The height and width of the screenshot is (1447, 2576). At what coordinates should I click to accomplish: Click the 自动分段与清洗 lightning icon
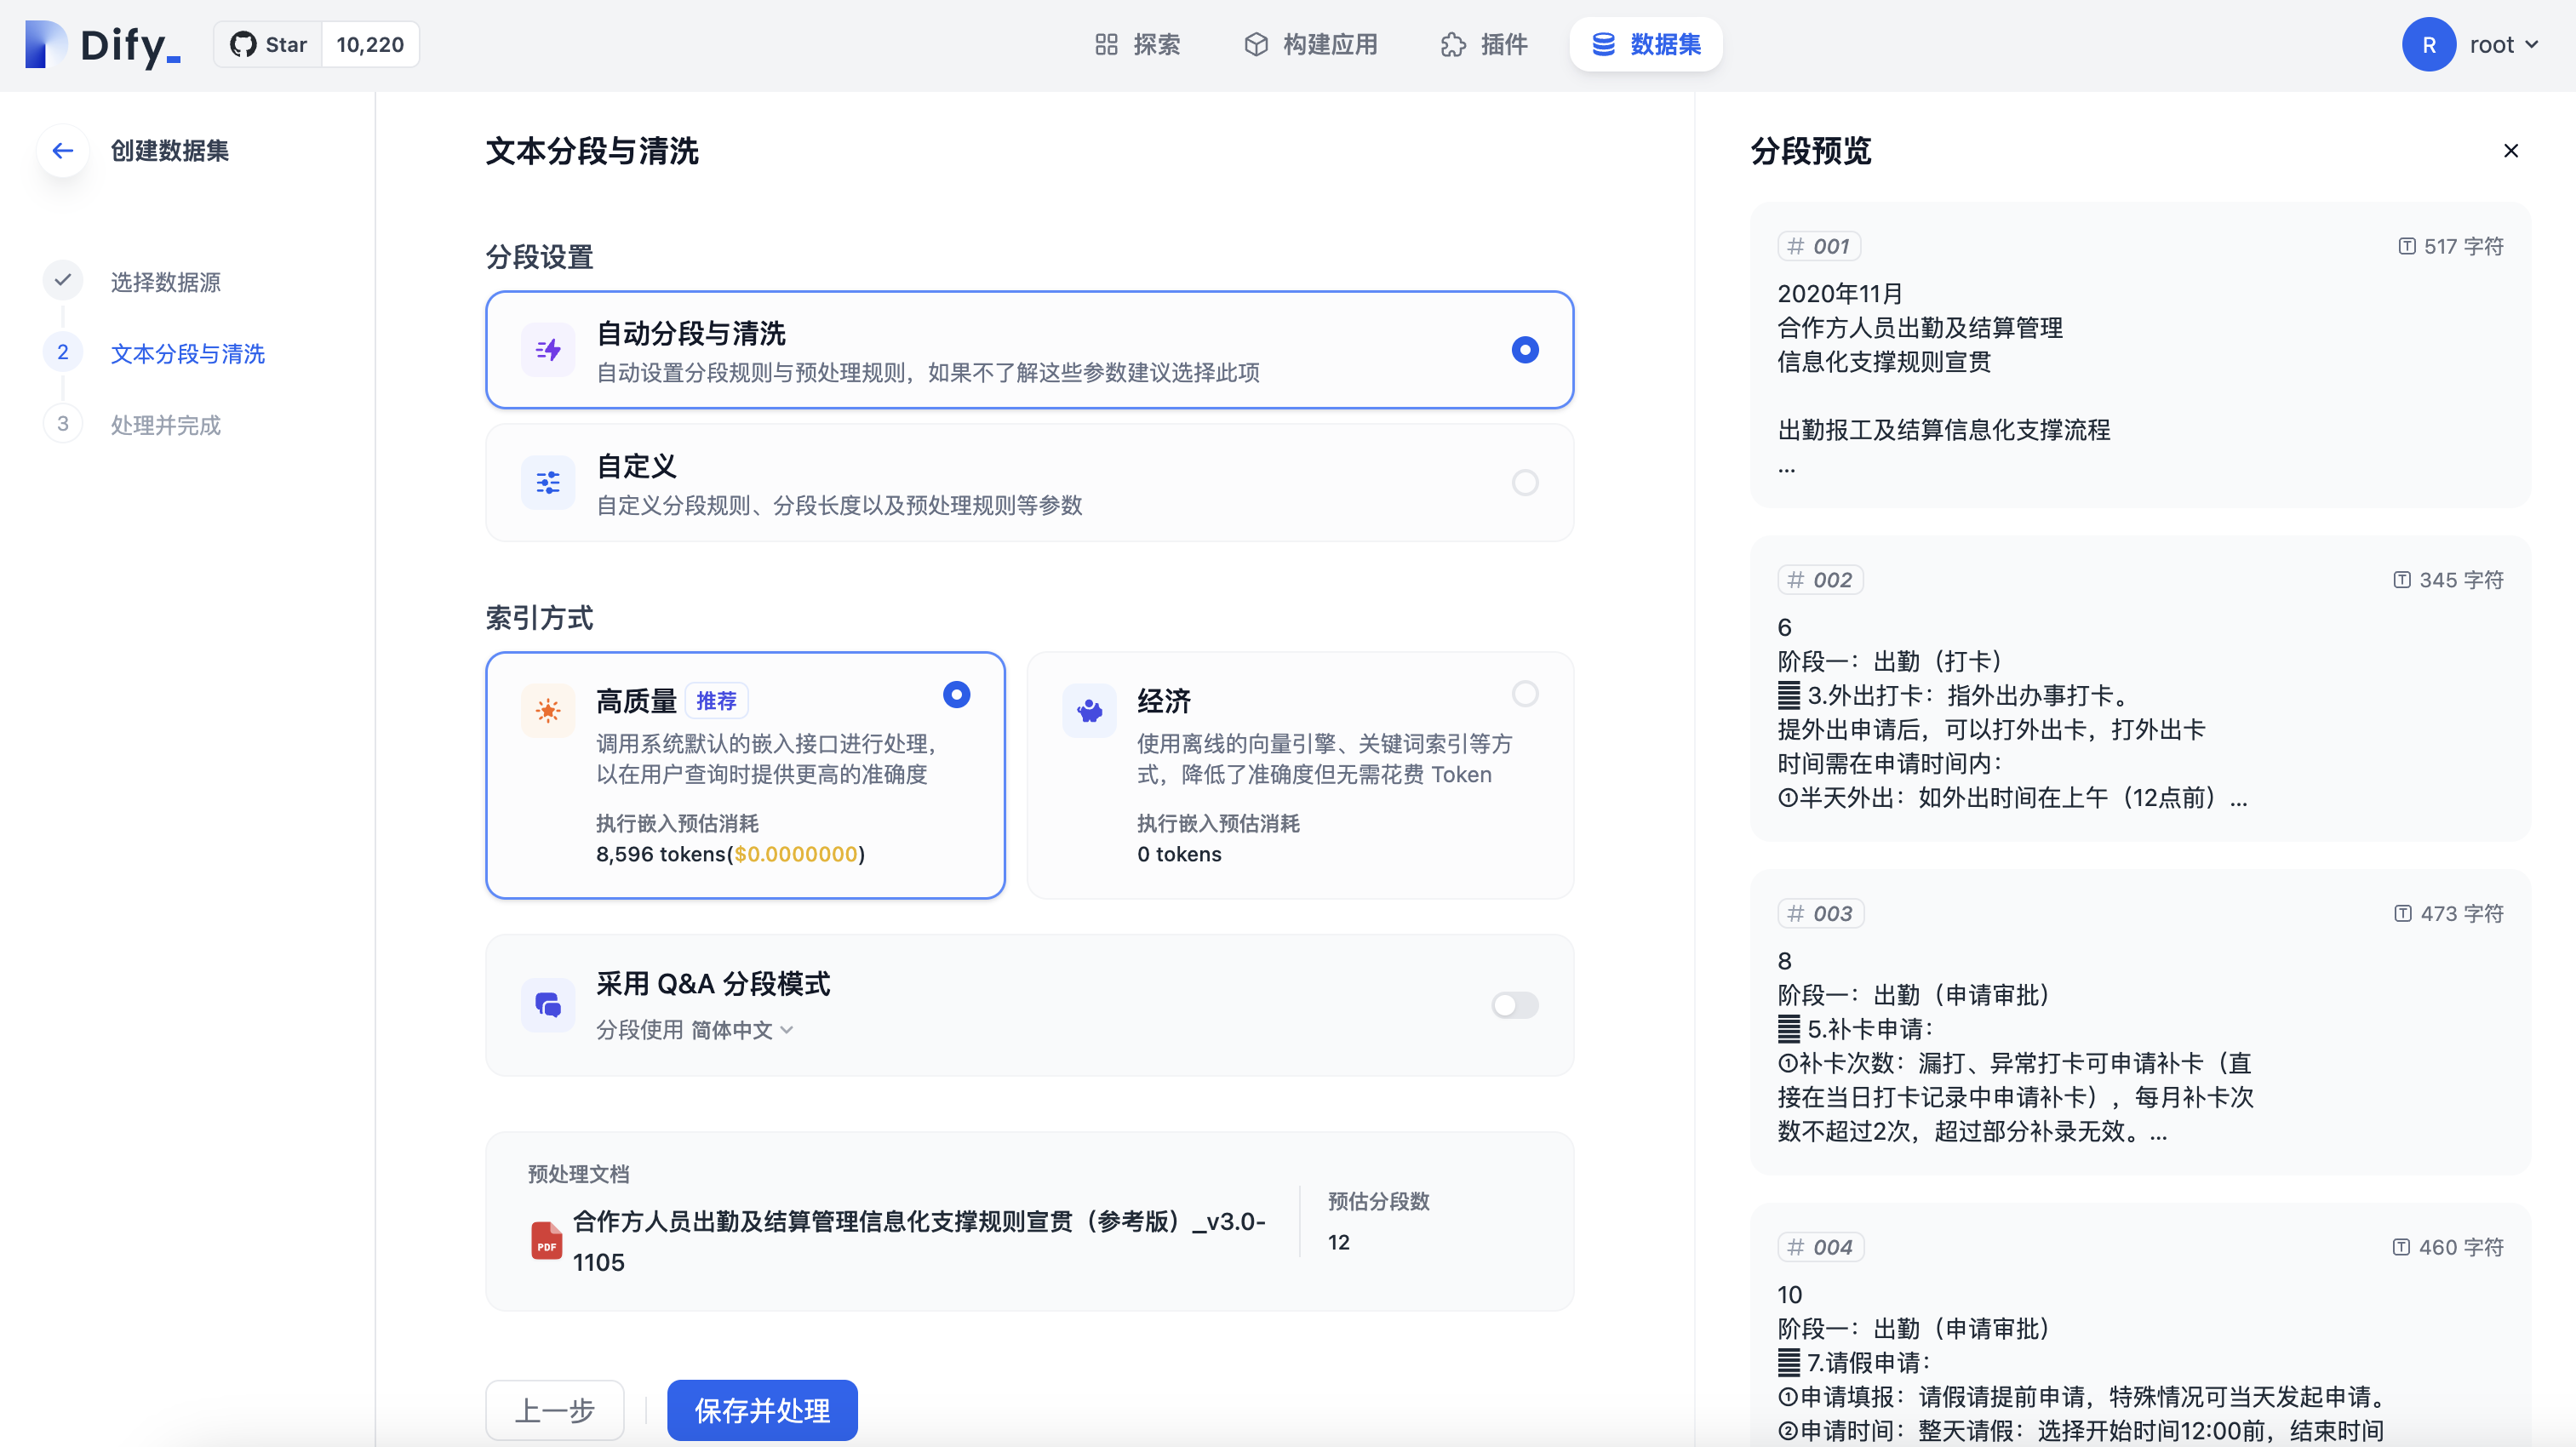[548, 350]
